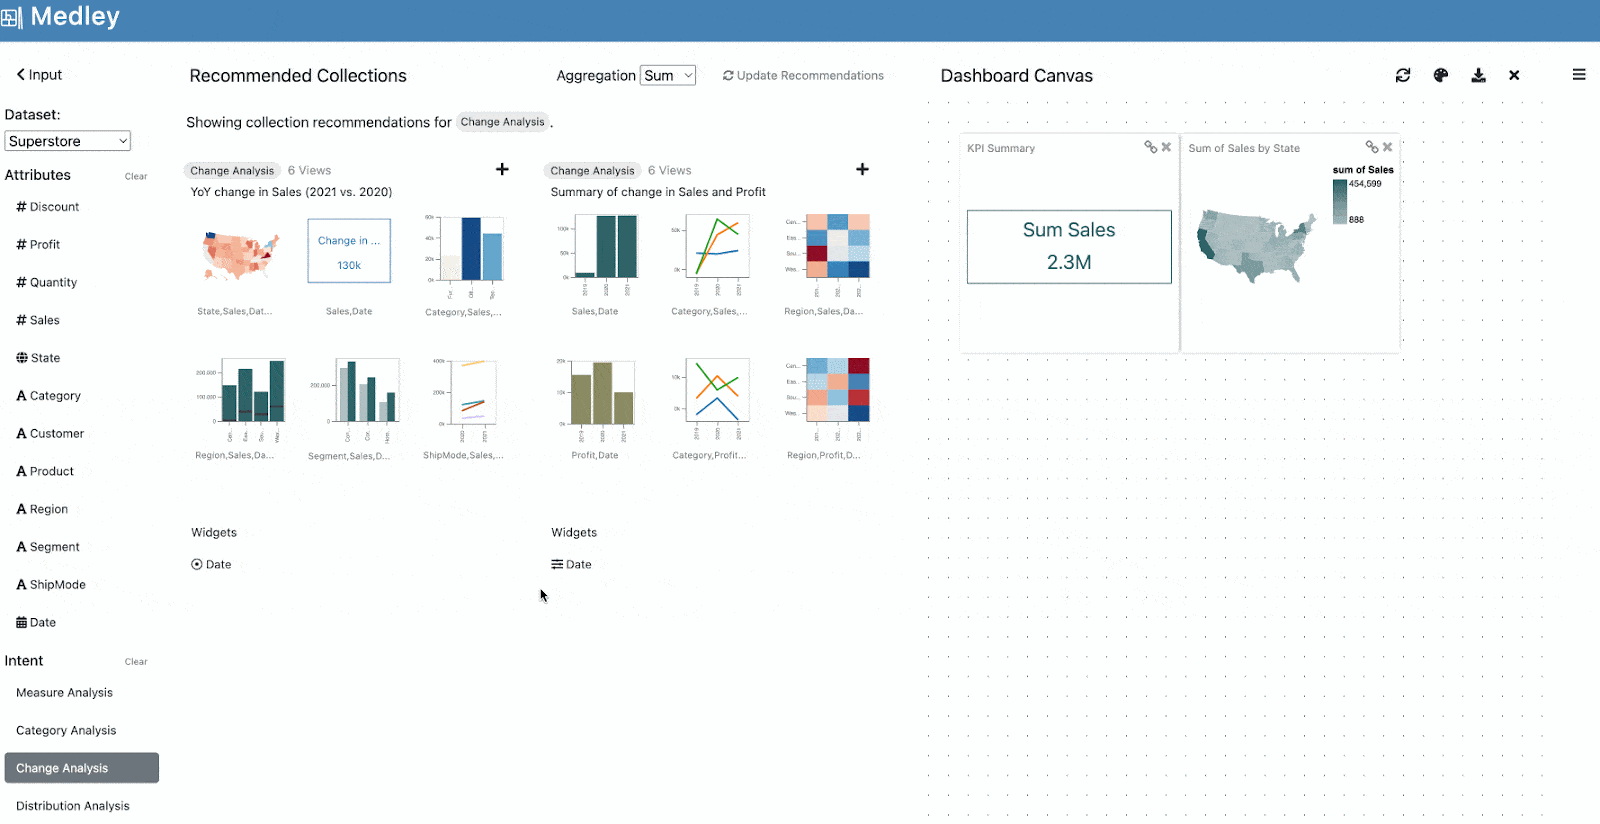Open Region,Sales,Date bar chart thumbnail
The height and width of the screenshot is (824, 1600).
tap(239, 399)
